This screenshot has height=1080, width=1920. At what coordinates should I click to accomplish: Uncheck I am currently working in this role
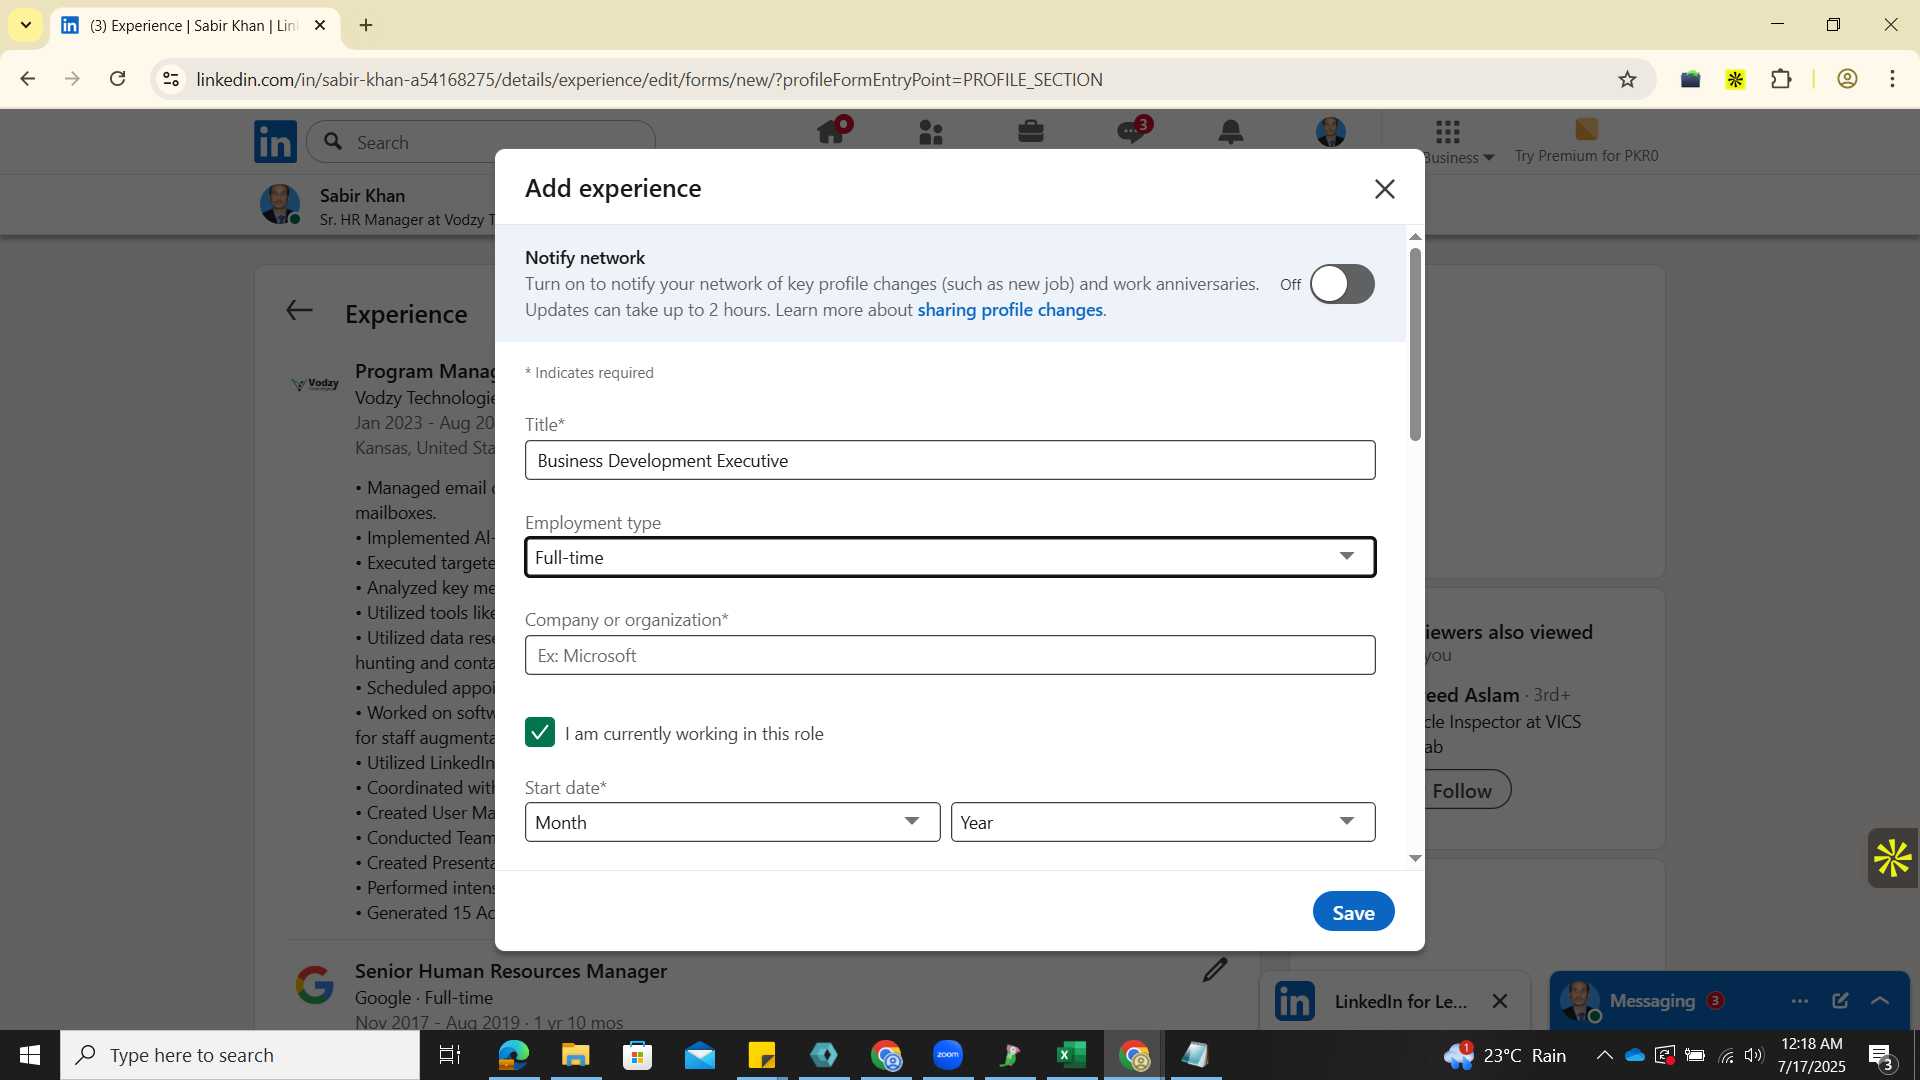coord(540,732)
